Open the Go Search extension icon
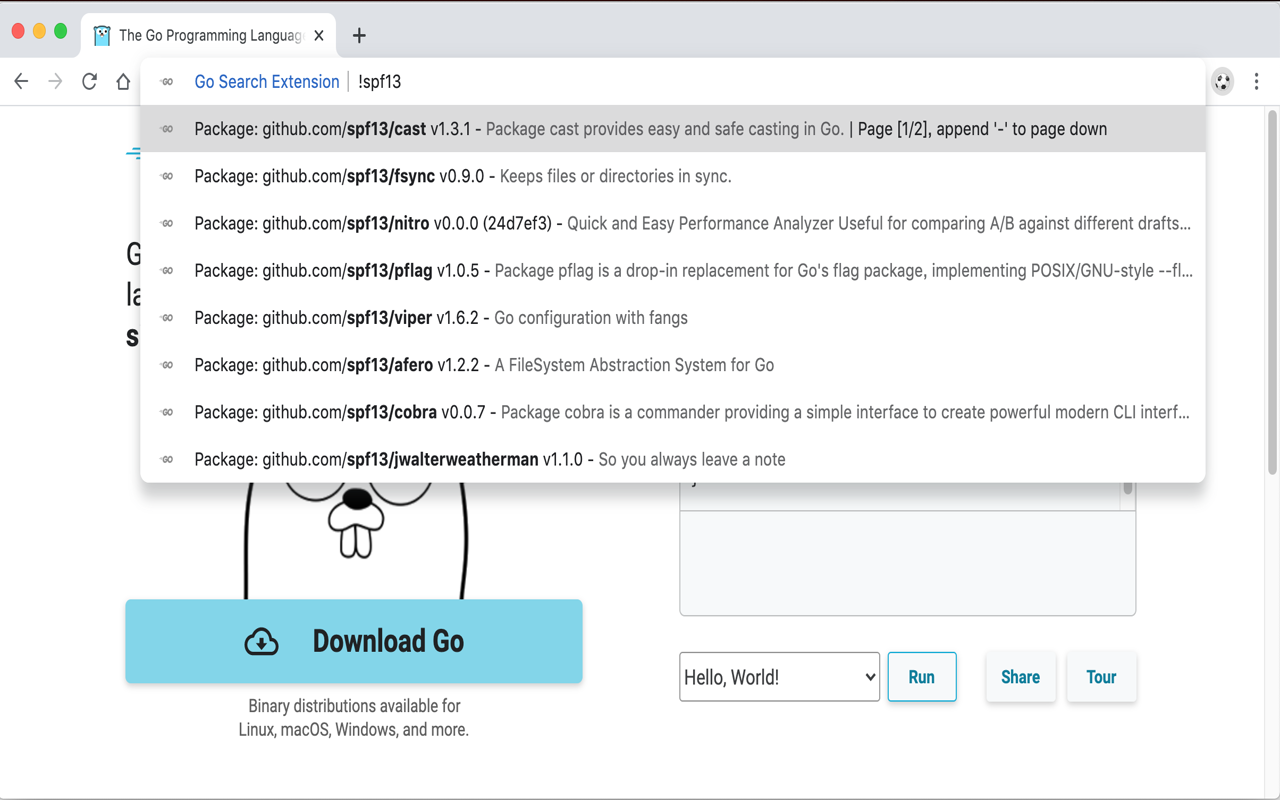1280x800 pixels. (x=1222, y=82)
